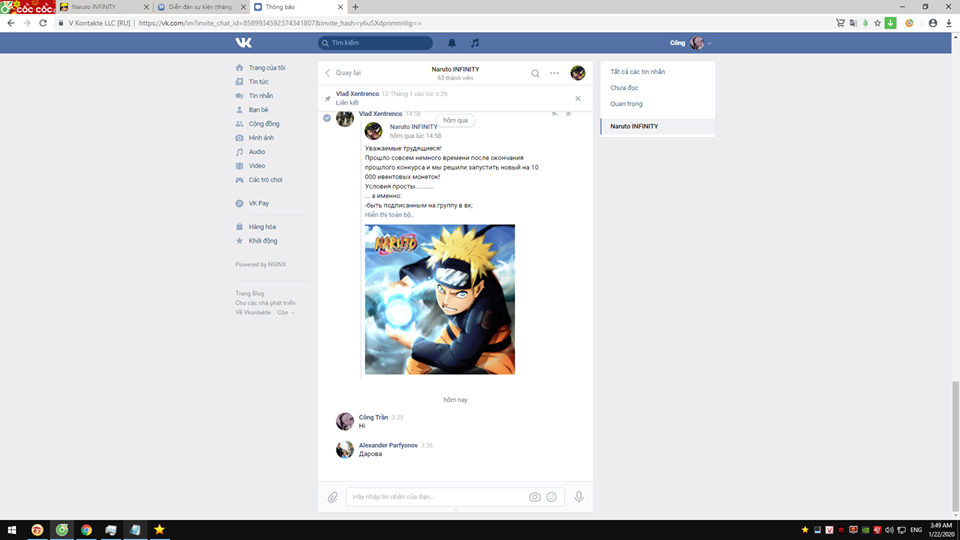Open the music player note icon

475,43
